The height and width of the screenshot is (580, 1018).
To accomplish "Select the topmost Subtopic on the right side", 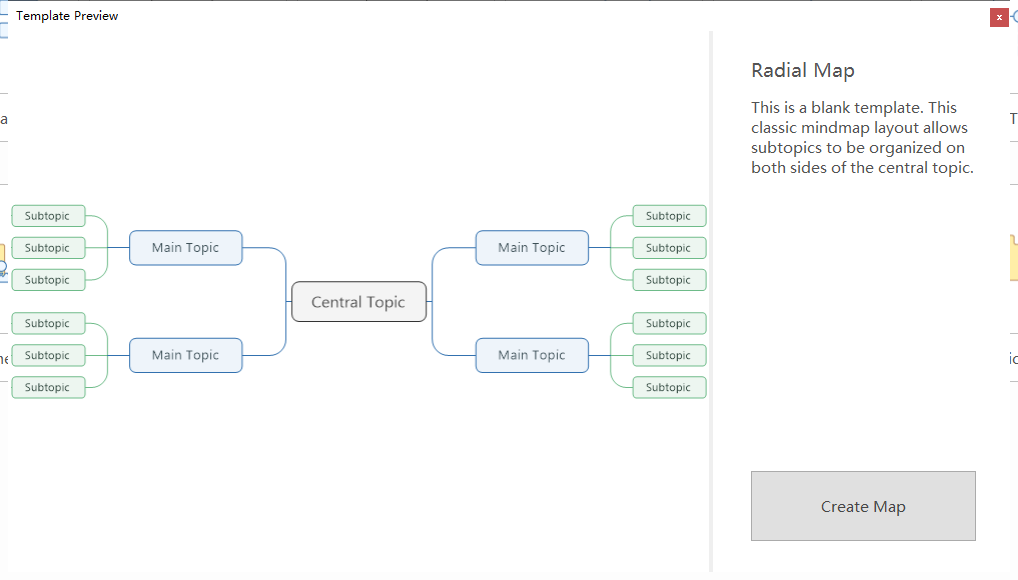I will coord(669,216).
